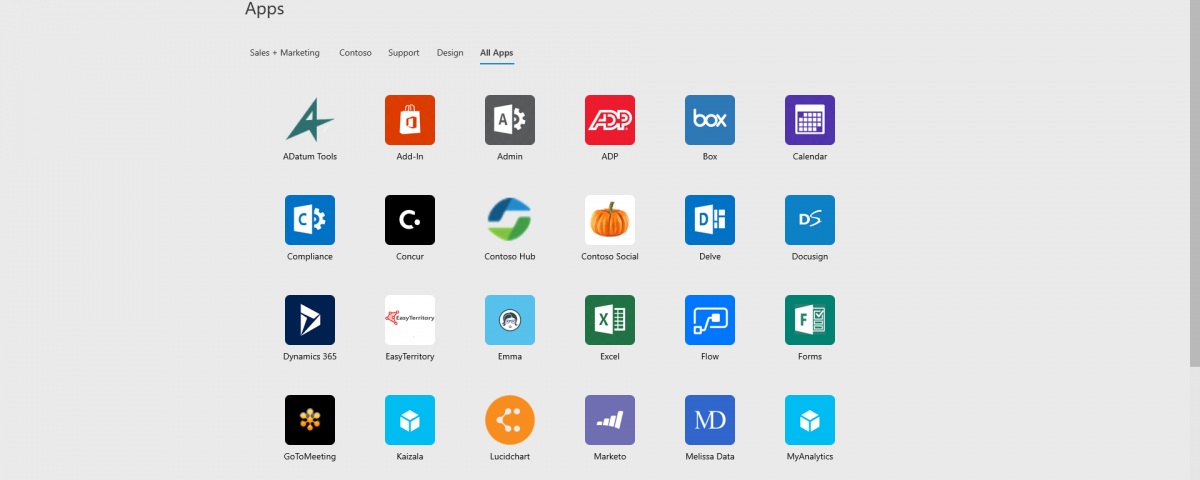The image size is (1200, 480).
Task: Click the "Melissa Data" label text
Action: pyautogui.click(x=710, y=457)
